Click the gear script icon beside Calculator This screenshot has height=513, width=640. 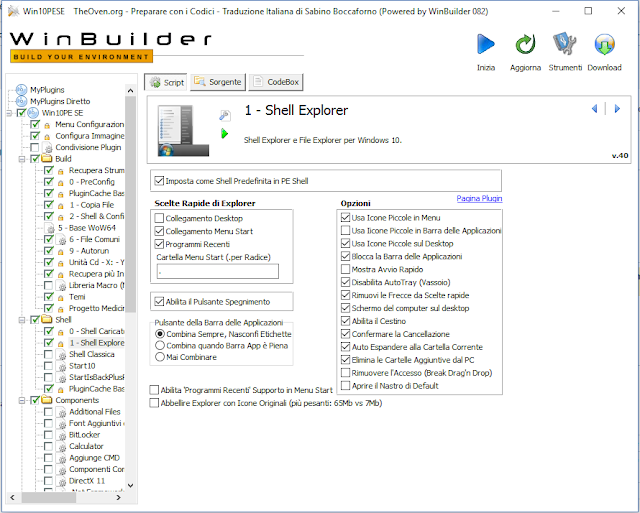[x=61, y=446]
